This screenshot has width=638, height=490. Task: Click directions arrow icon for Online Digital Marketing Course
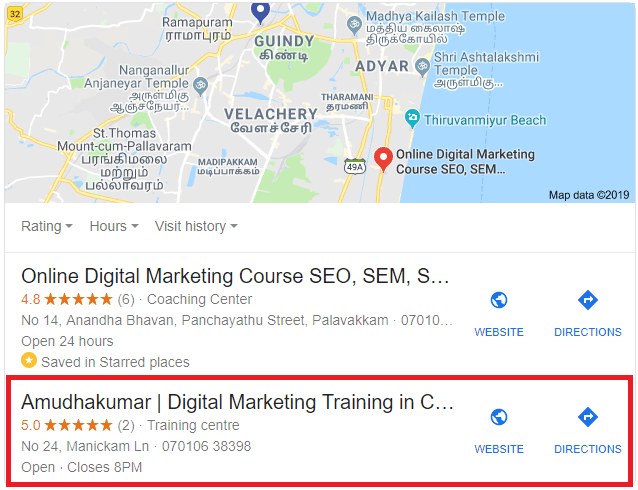pos(588,300)
